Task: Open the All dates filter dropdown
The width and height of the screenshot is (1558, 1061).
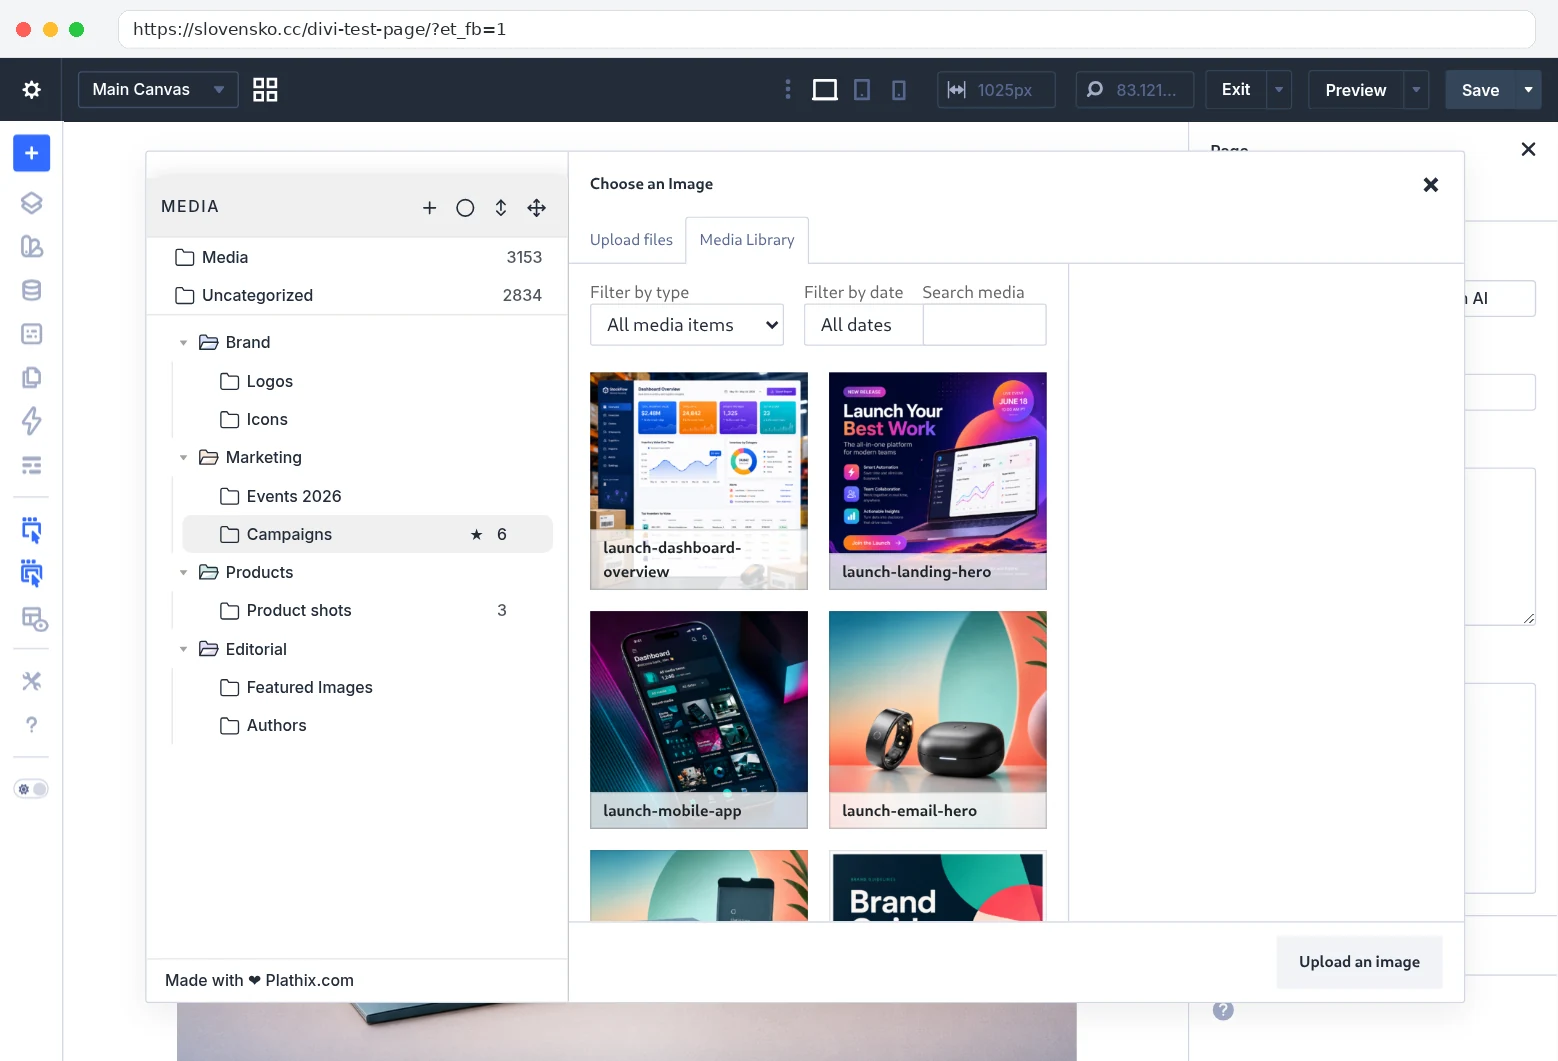Action: 863,325
